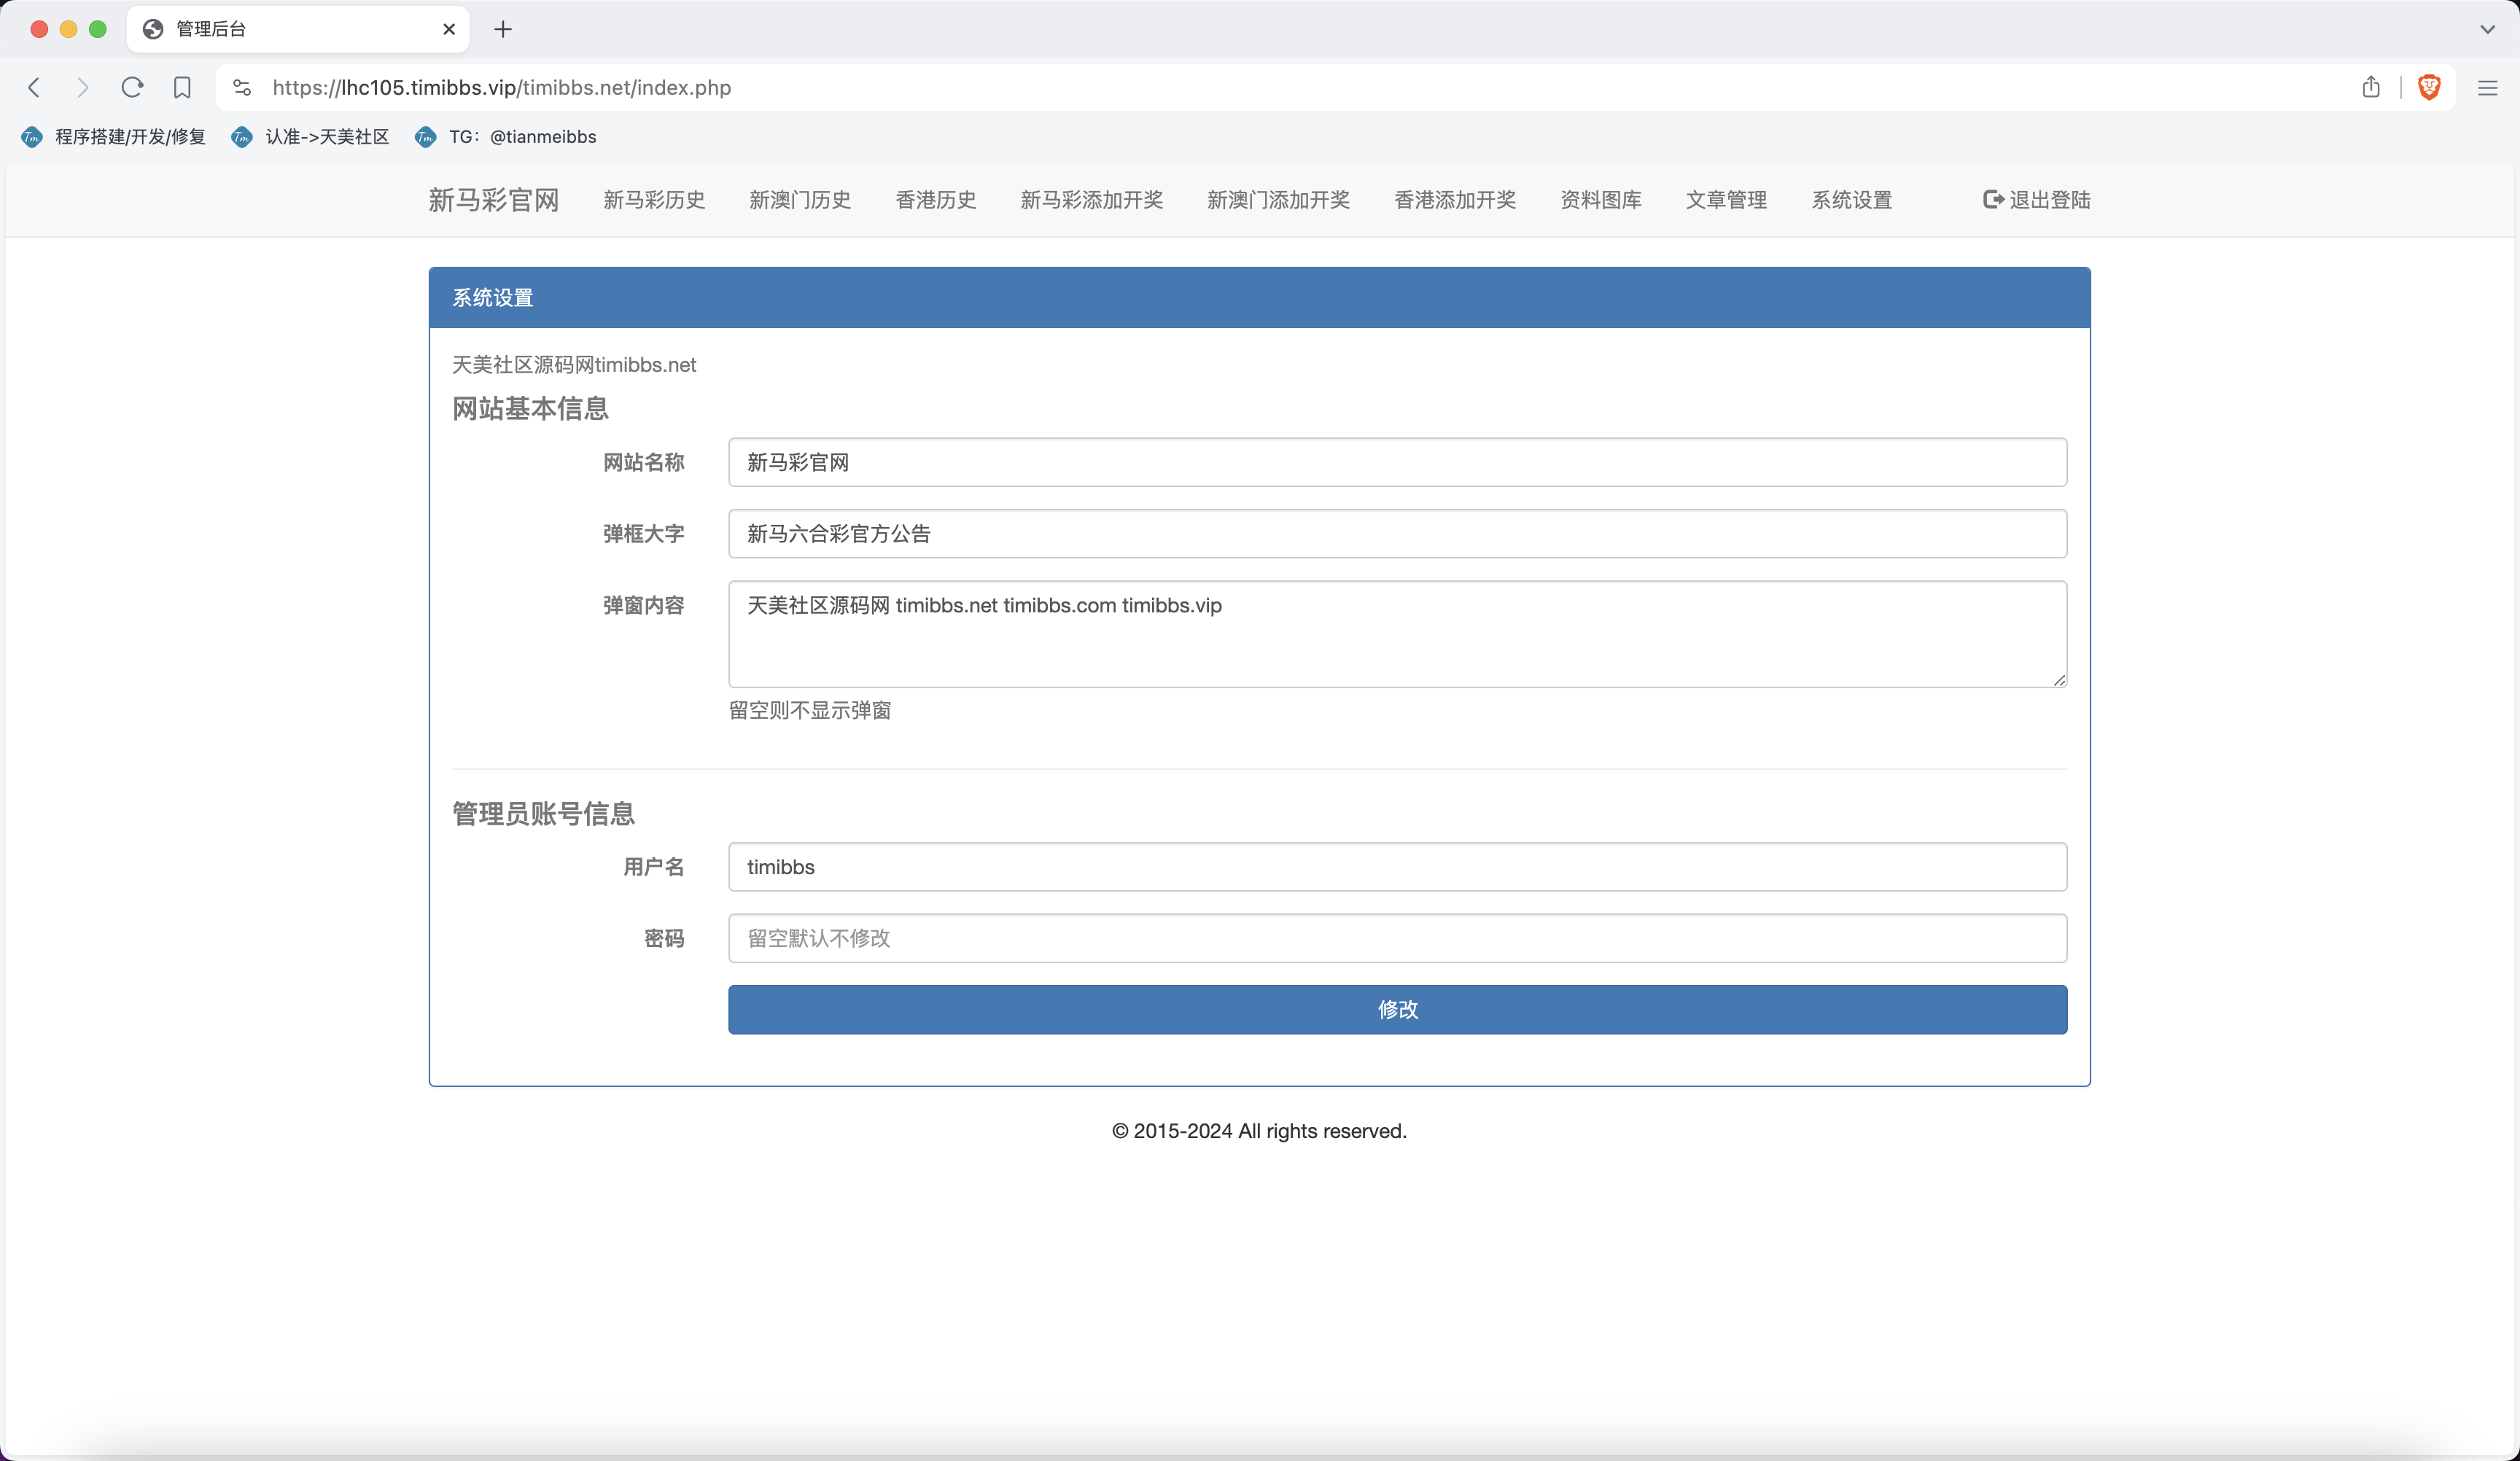Open 新澳门添加开奖 page
The image size is (2520, 1461).
(x=1278, y=200)
